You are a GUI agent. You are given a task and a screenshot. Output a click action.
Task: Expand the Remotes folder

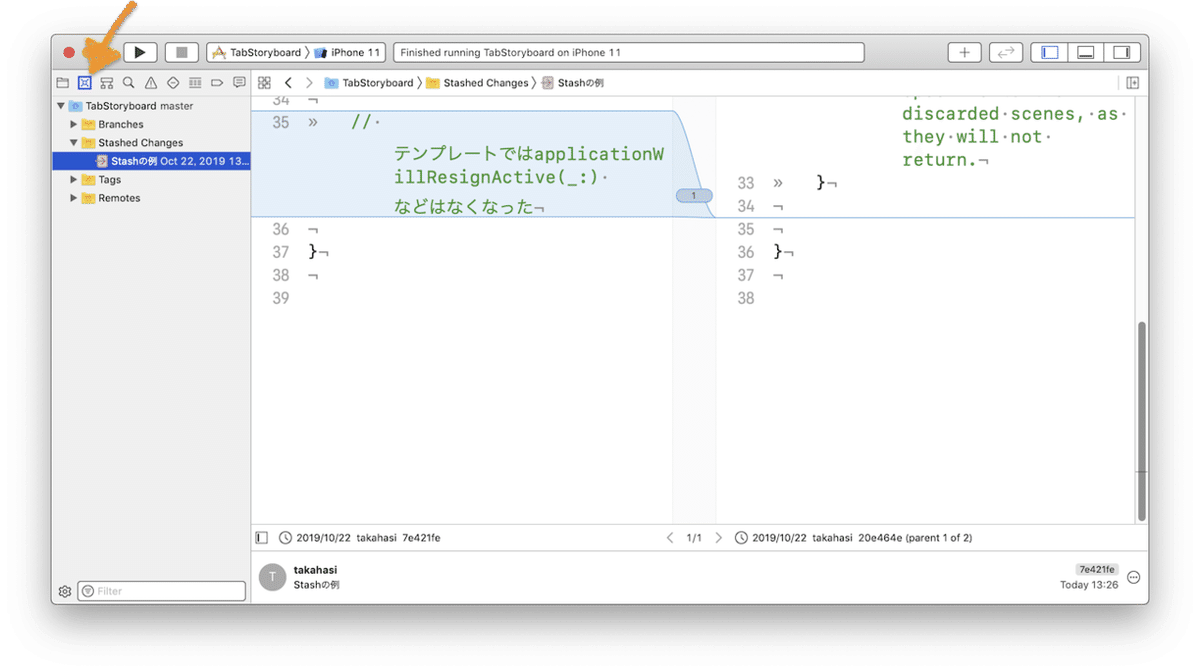pos(73,198)
